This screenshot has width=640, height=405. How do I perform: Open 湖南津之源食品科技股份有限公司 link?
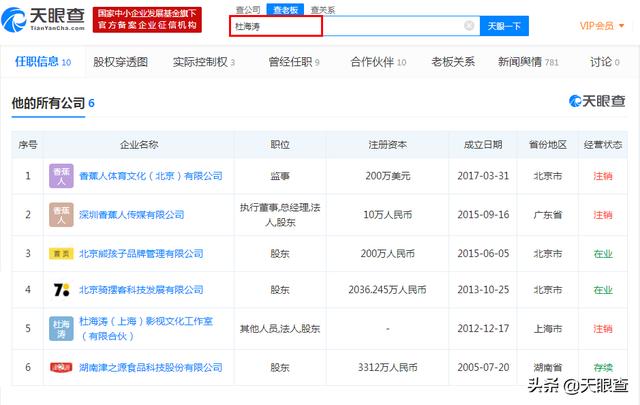pos(151,367)
